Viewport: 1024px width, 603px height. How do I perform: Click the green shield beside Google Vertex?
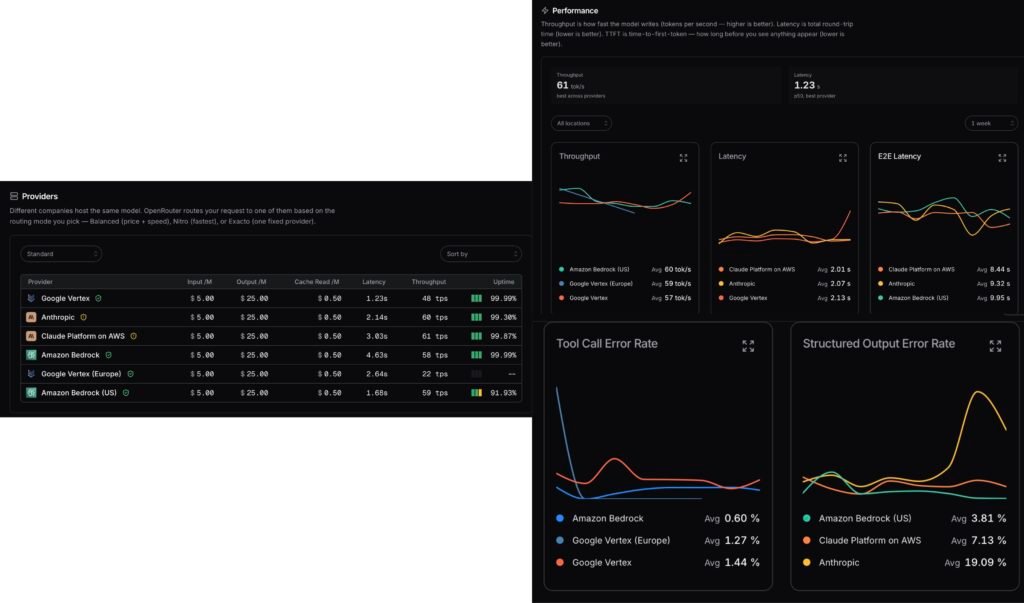click(98, 298)
